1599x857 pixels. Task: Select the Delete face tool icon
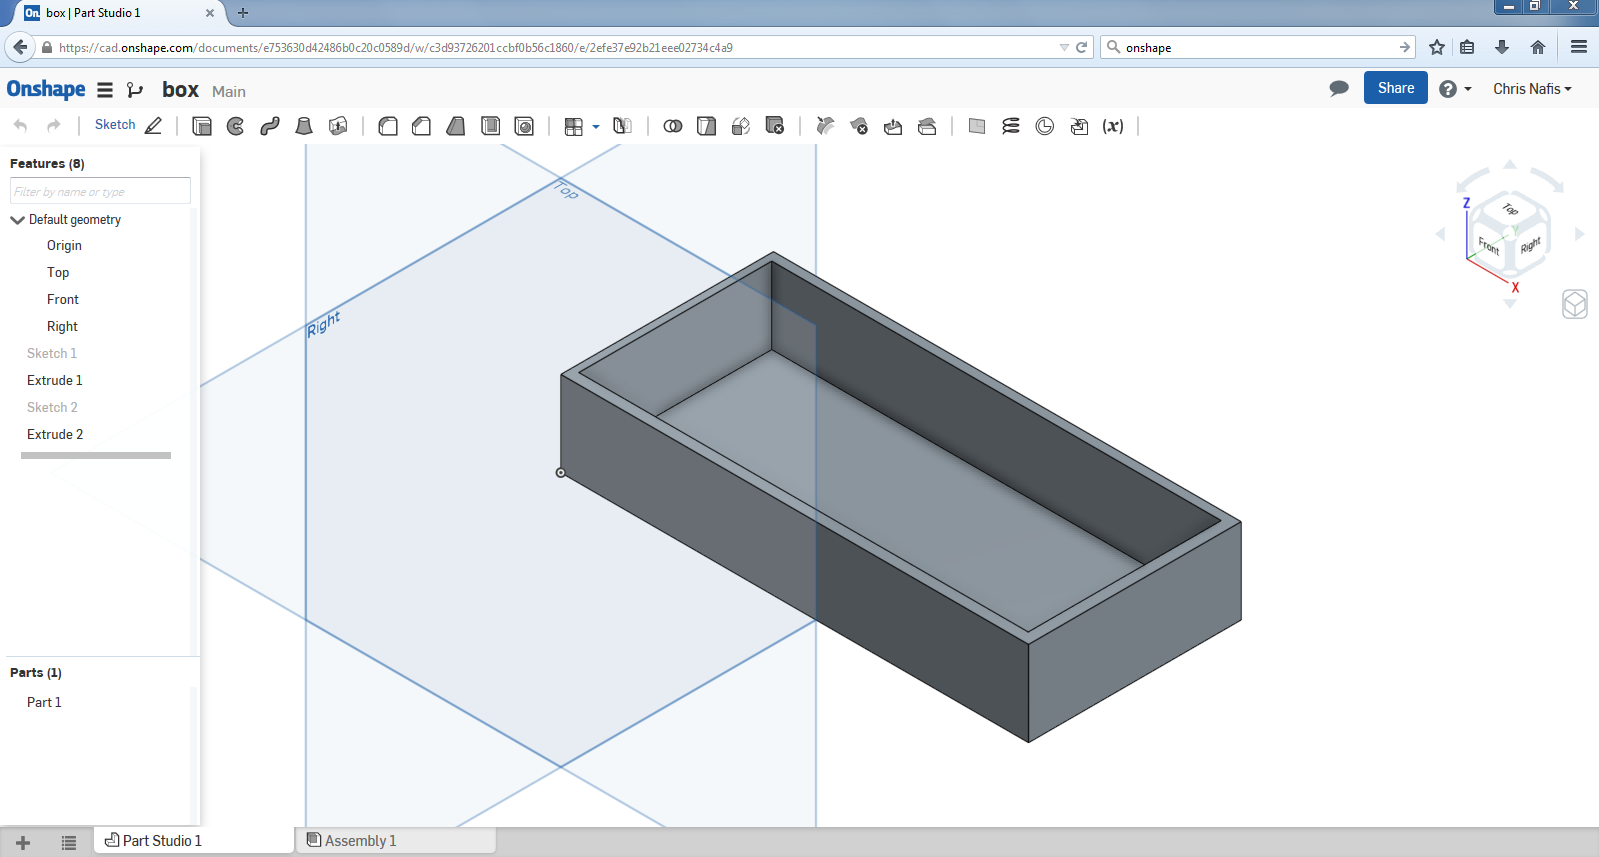coord(859,126)
